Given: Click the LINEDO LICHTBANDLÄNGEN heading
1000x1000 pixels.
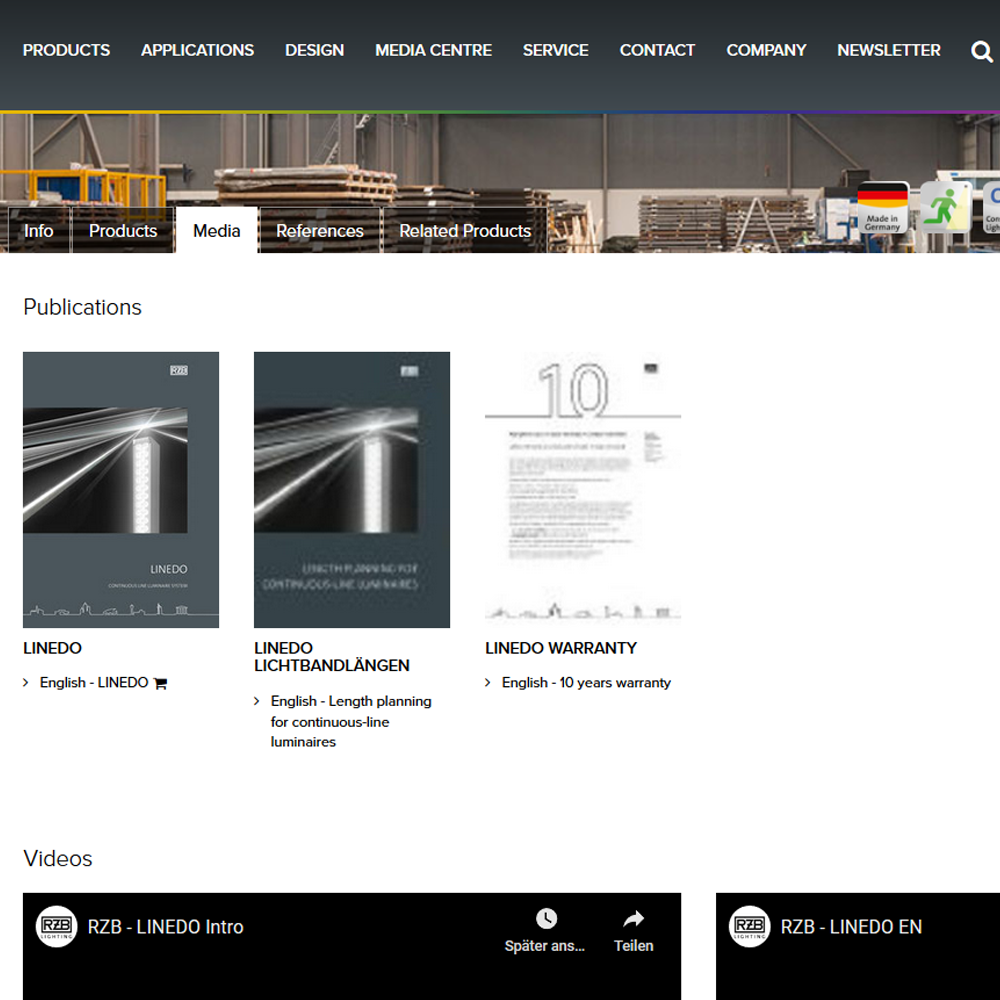Looking at the screenshot, I should (x=332, y=656).
